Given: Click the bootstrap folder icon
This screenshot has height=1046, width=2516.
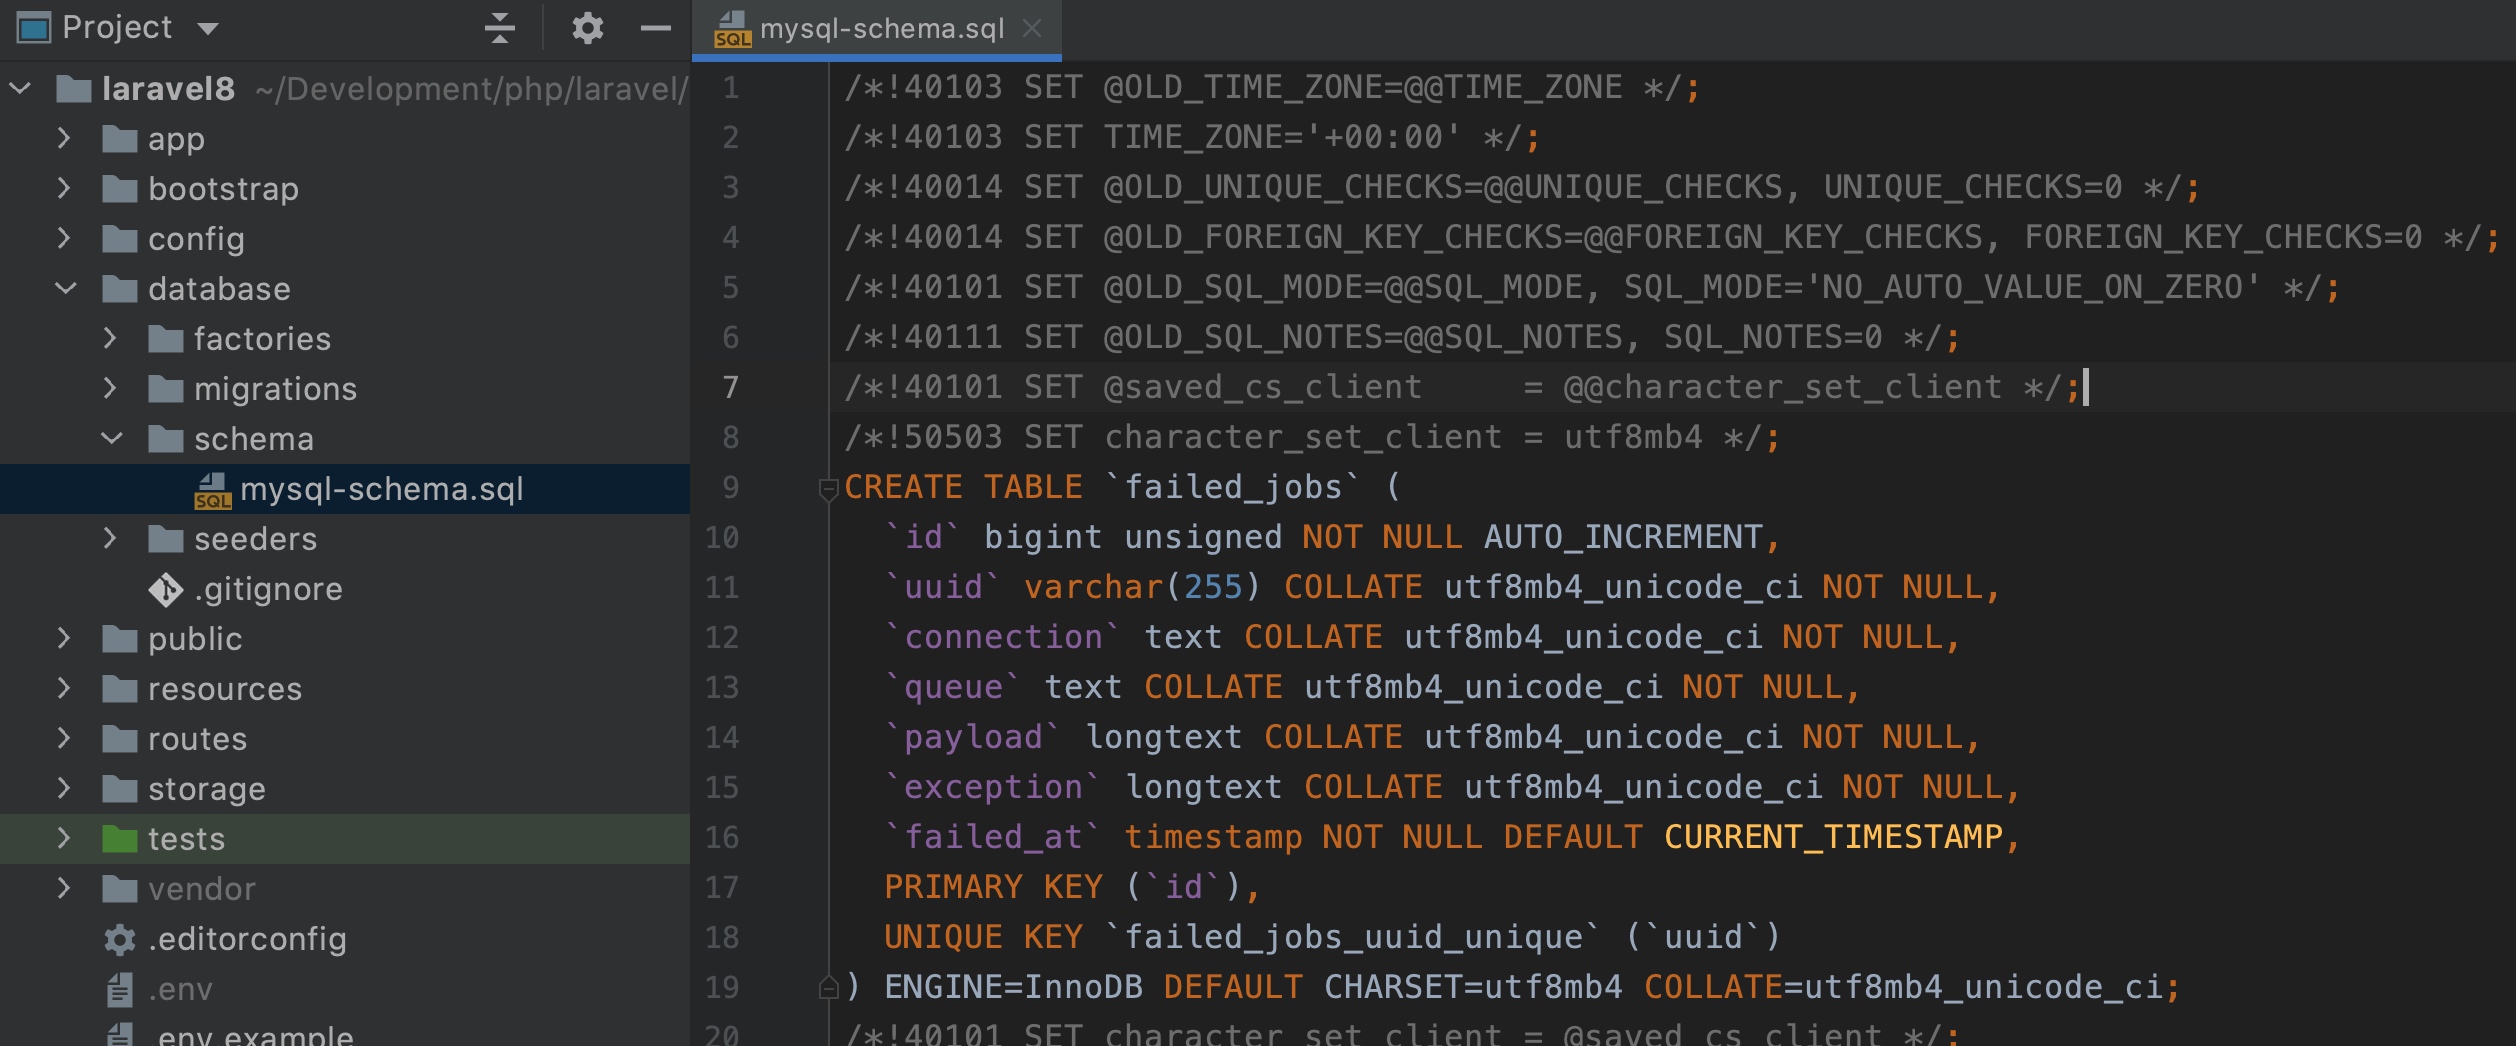Looking at the screenshot, I should click(120, 188).
